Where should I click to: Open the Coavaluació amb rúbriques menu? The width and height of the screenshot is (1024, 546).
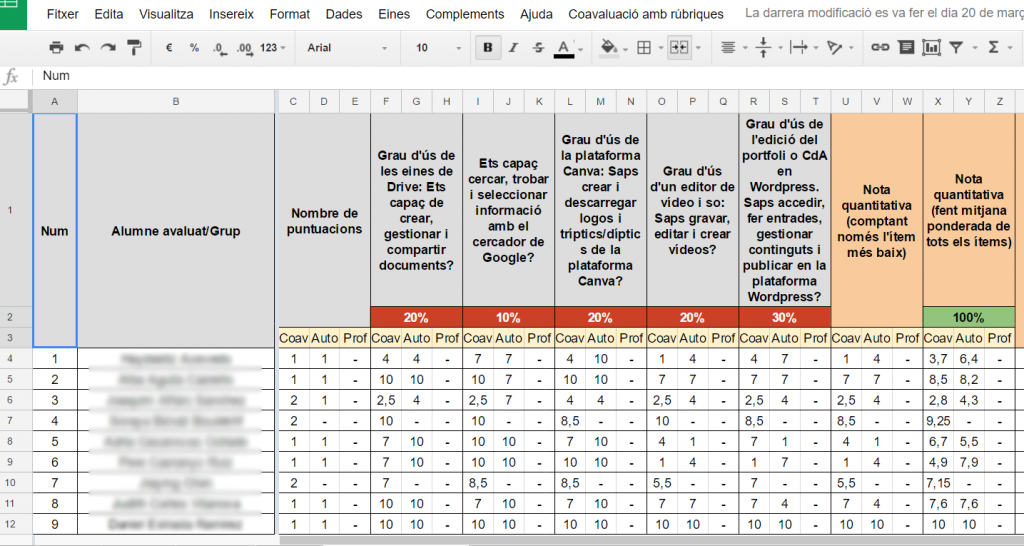click(x=645, y=14)
